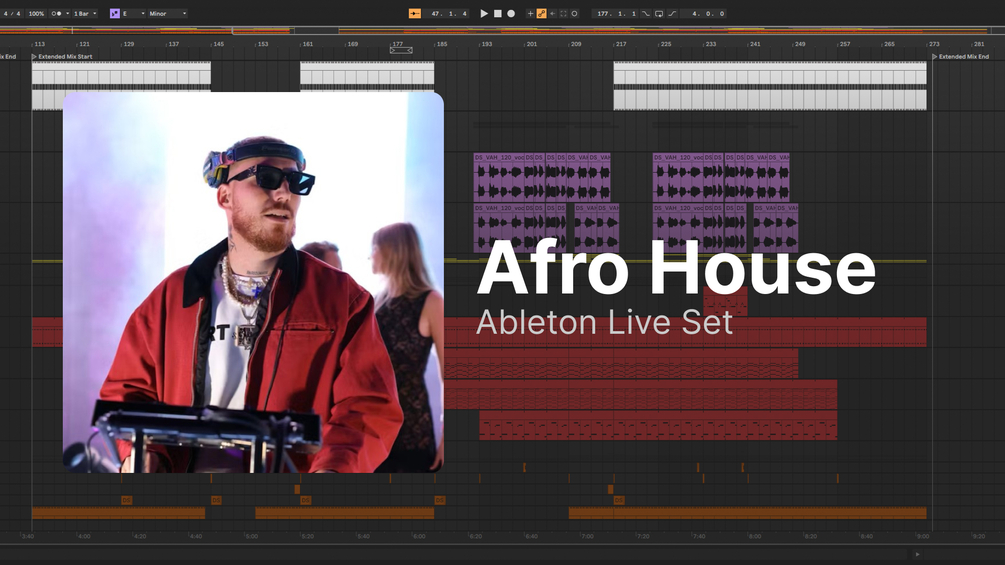Click the loop start position field 177.1.1
This screenshot has height=565, width=1005.
click(x=615, y=13)
